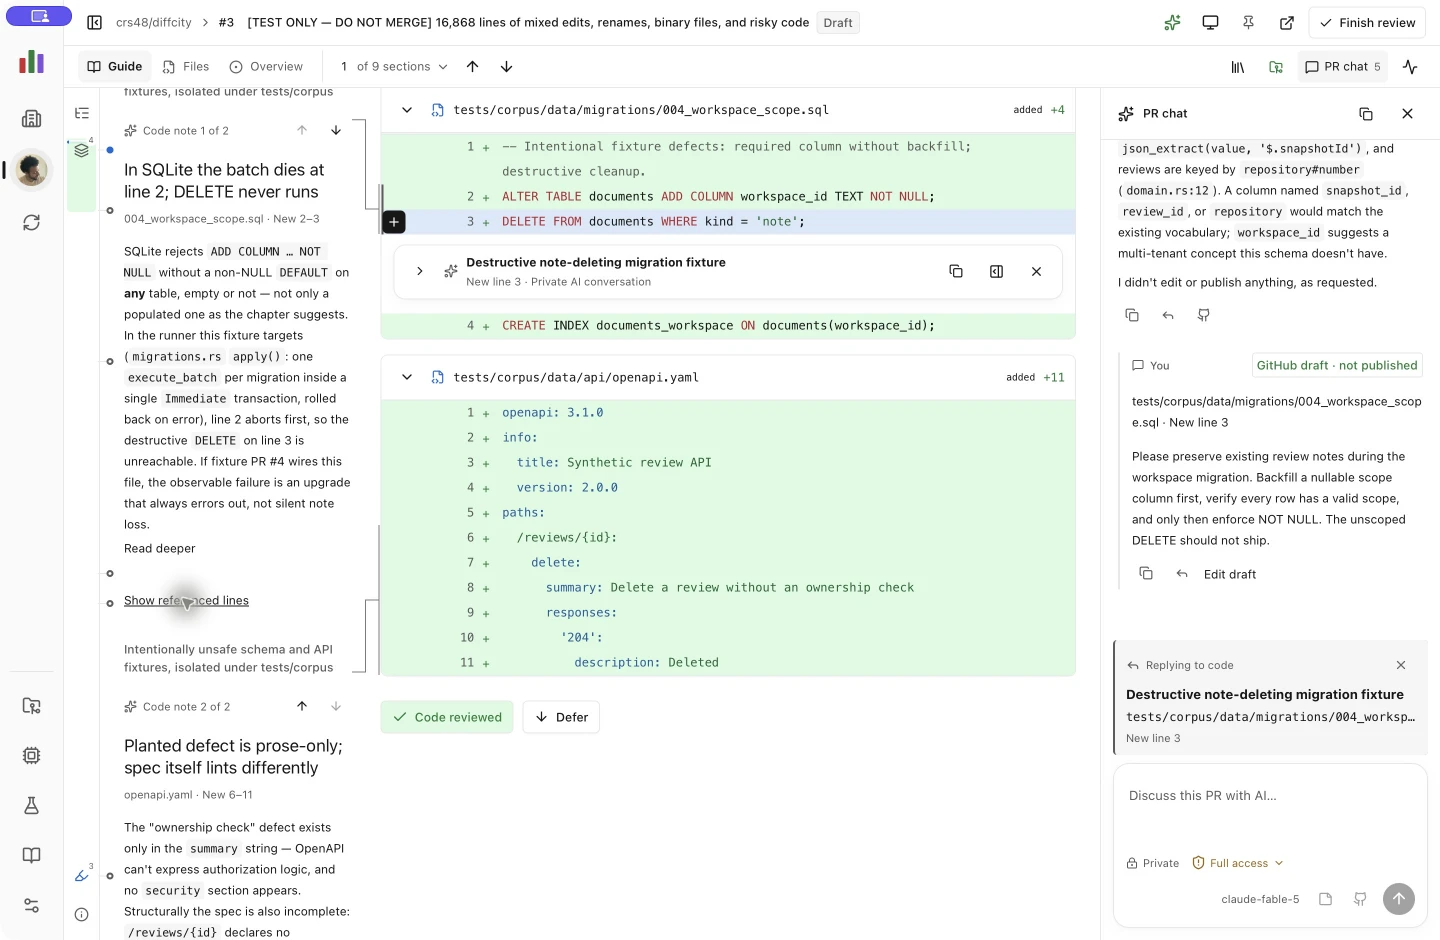Open the flask icon in left sidebar

pos(32,805)
